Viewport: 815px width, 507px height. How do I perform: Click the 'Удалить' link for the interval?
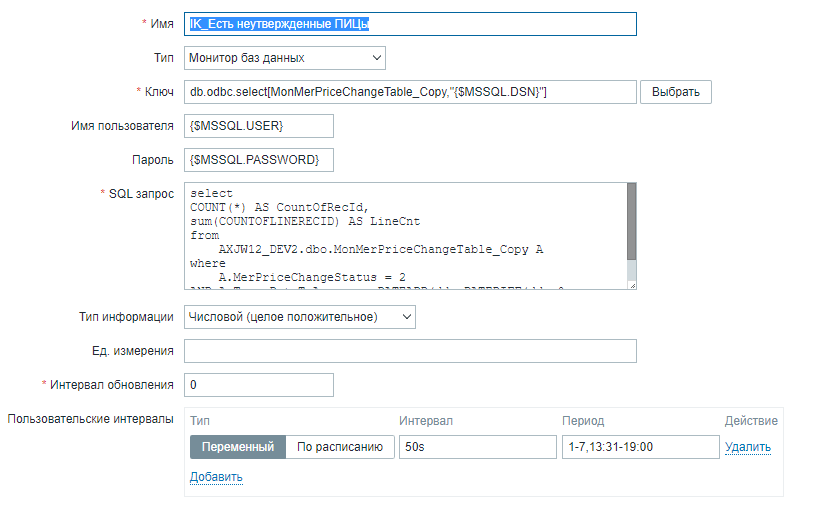(x=747, y=447)
